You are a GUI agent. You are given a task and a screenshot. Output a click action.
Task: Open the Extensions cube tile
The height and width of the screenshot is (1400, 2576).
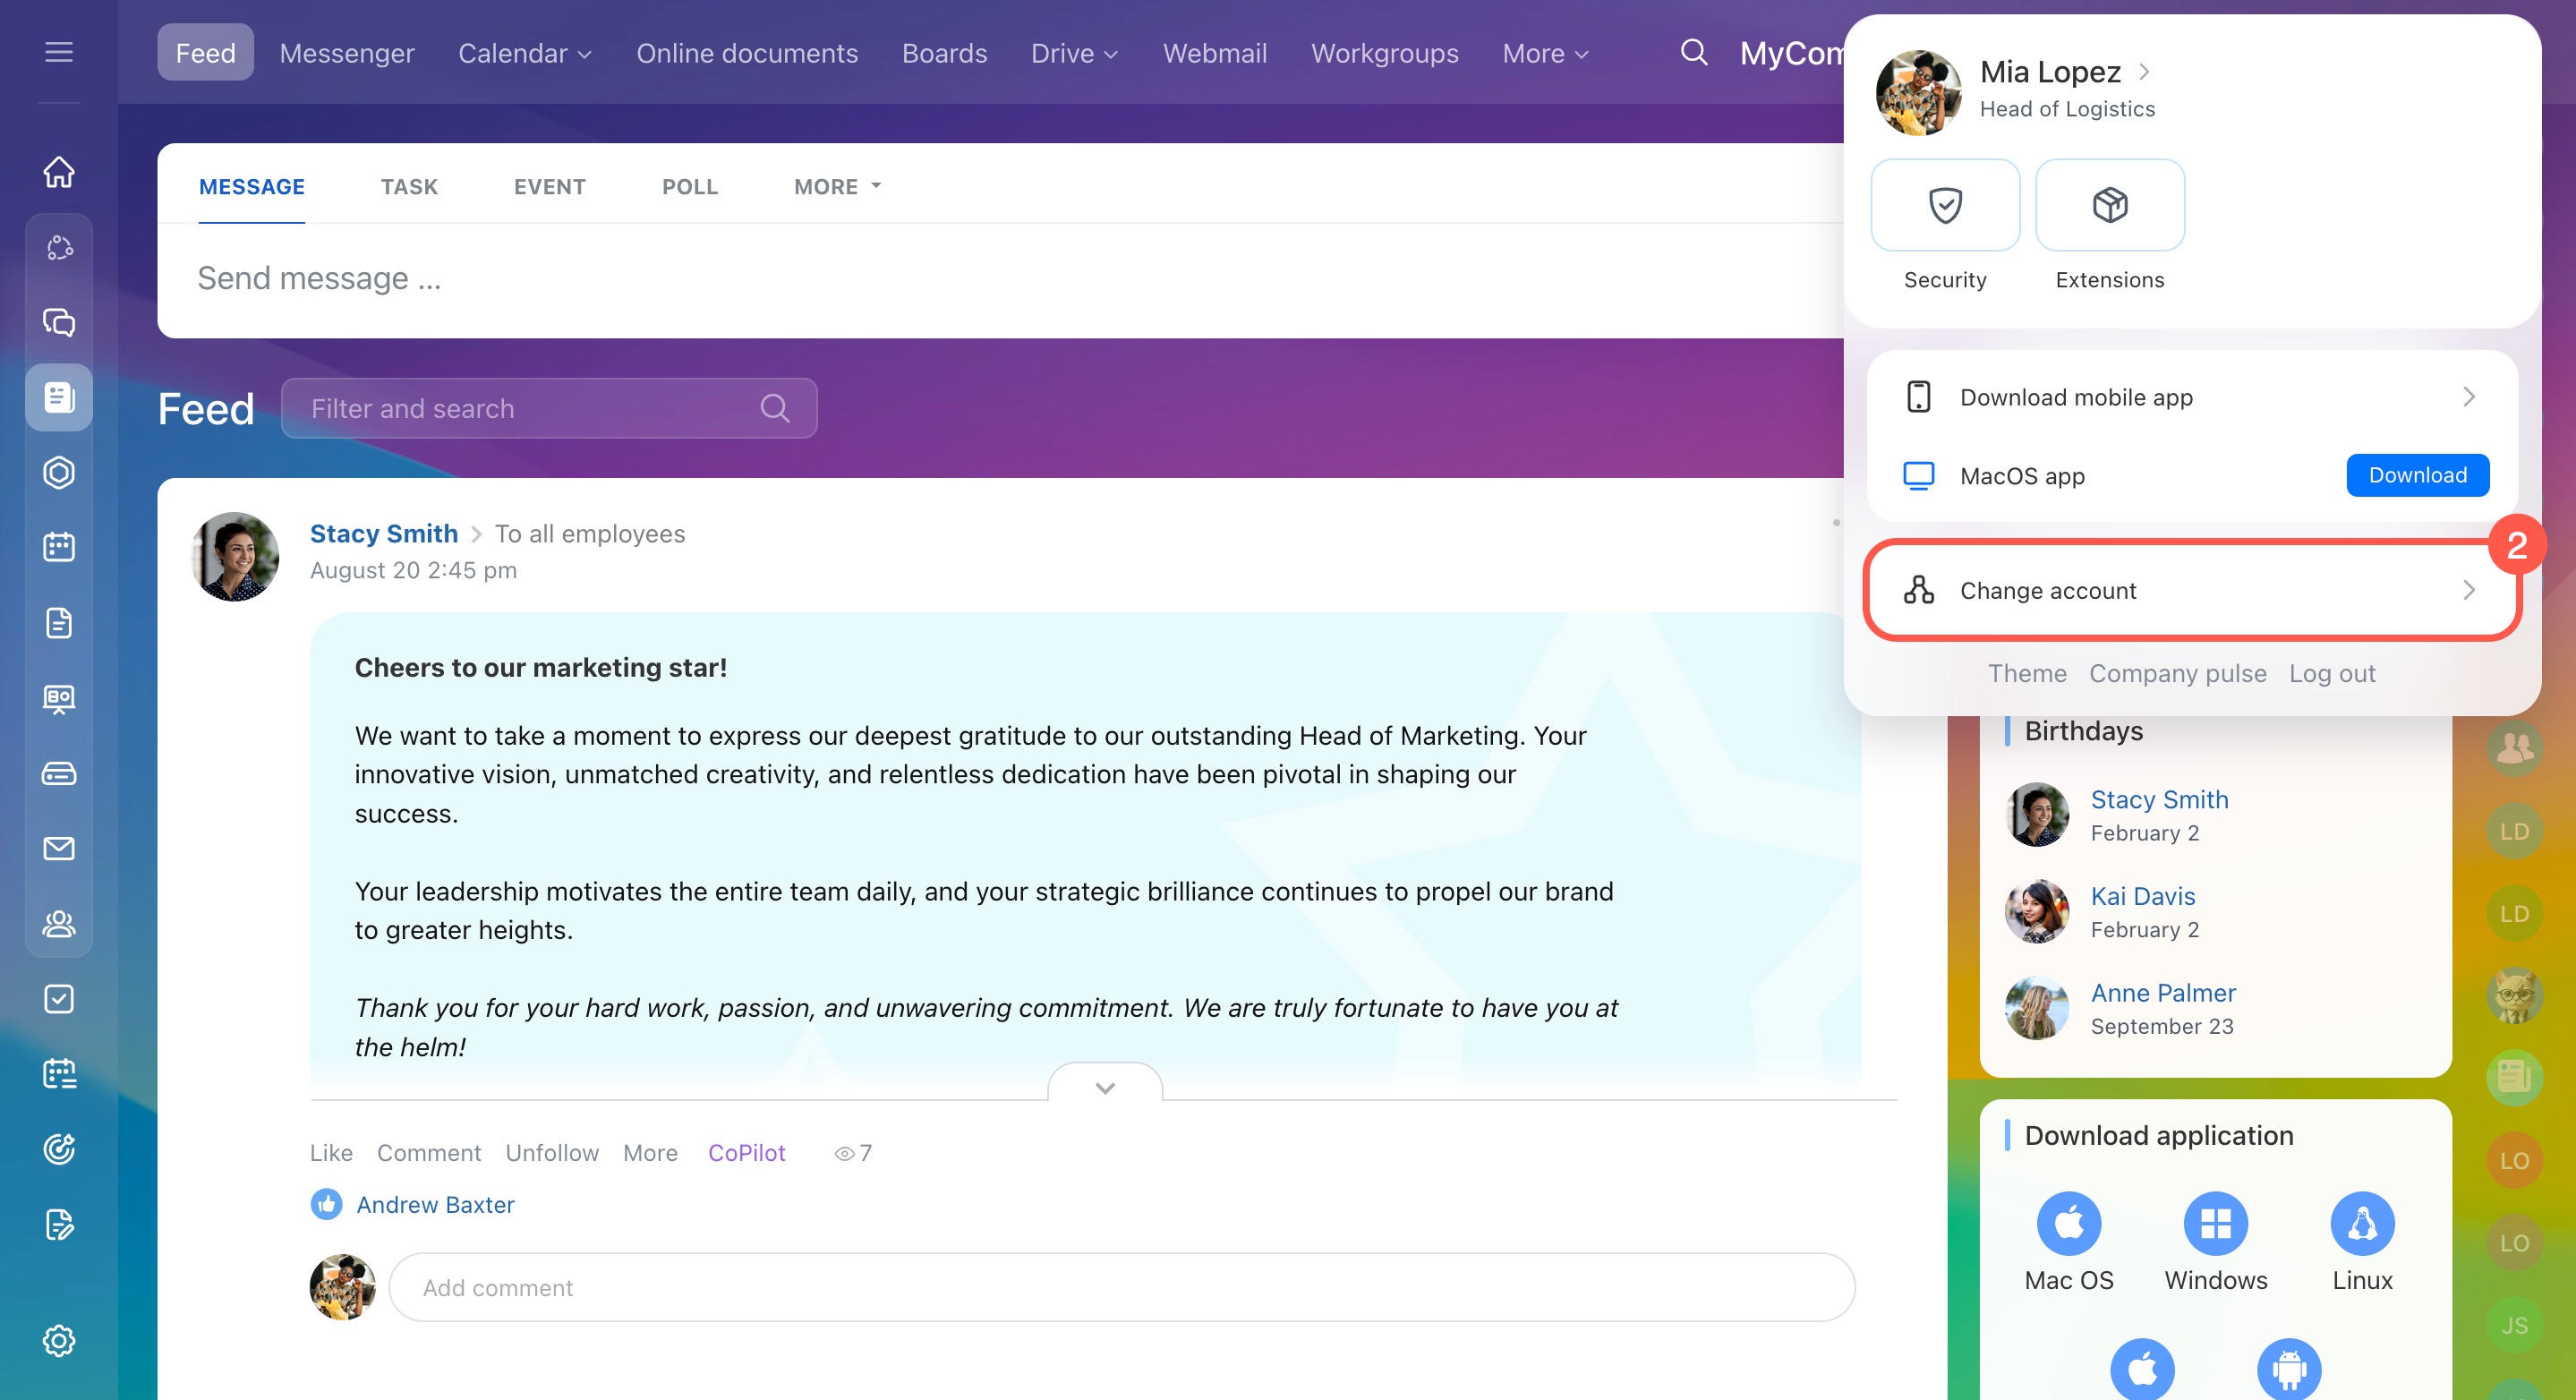pyautogui.click(x=2109, y=206)
